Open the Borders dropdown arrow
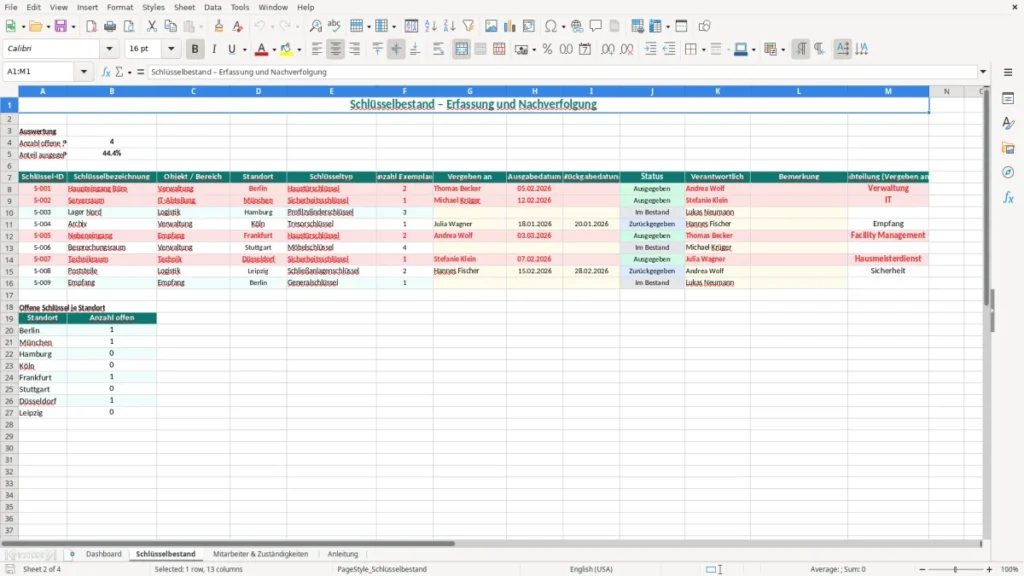Viewport: 1024px width, 576px height. coord(703,50)
